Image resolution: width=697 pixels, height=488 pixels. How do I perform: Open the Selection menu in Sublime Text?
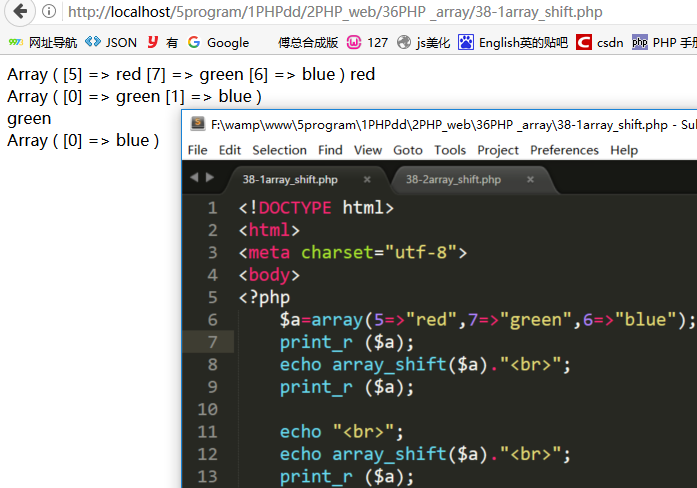pyautogui.click(x=280, y=150)
